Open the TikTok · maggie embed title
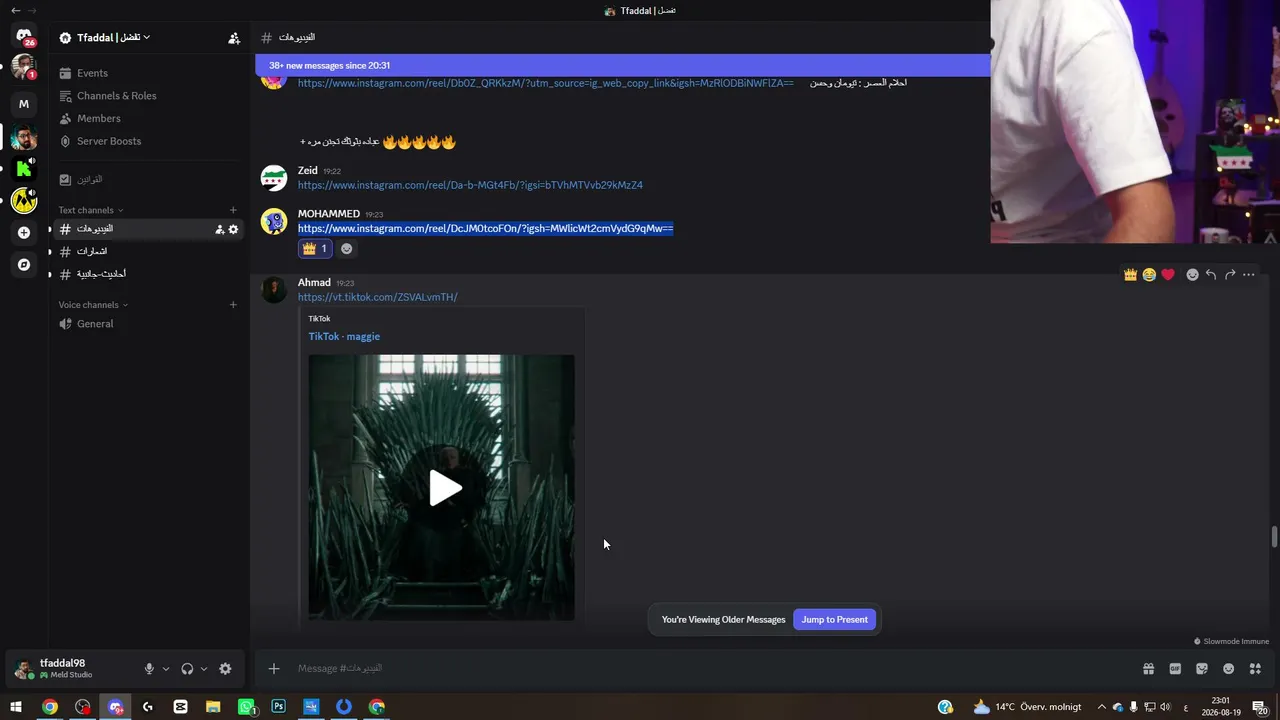Image resolution: width=1280 pixels, height=720 pixels. (x=344, y=337)
